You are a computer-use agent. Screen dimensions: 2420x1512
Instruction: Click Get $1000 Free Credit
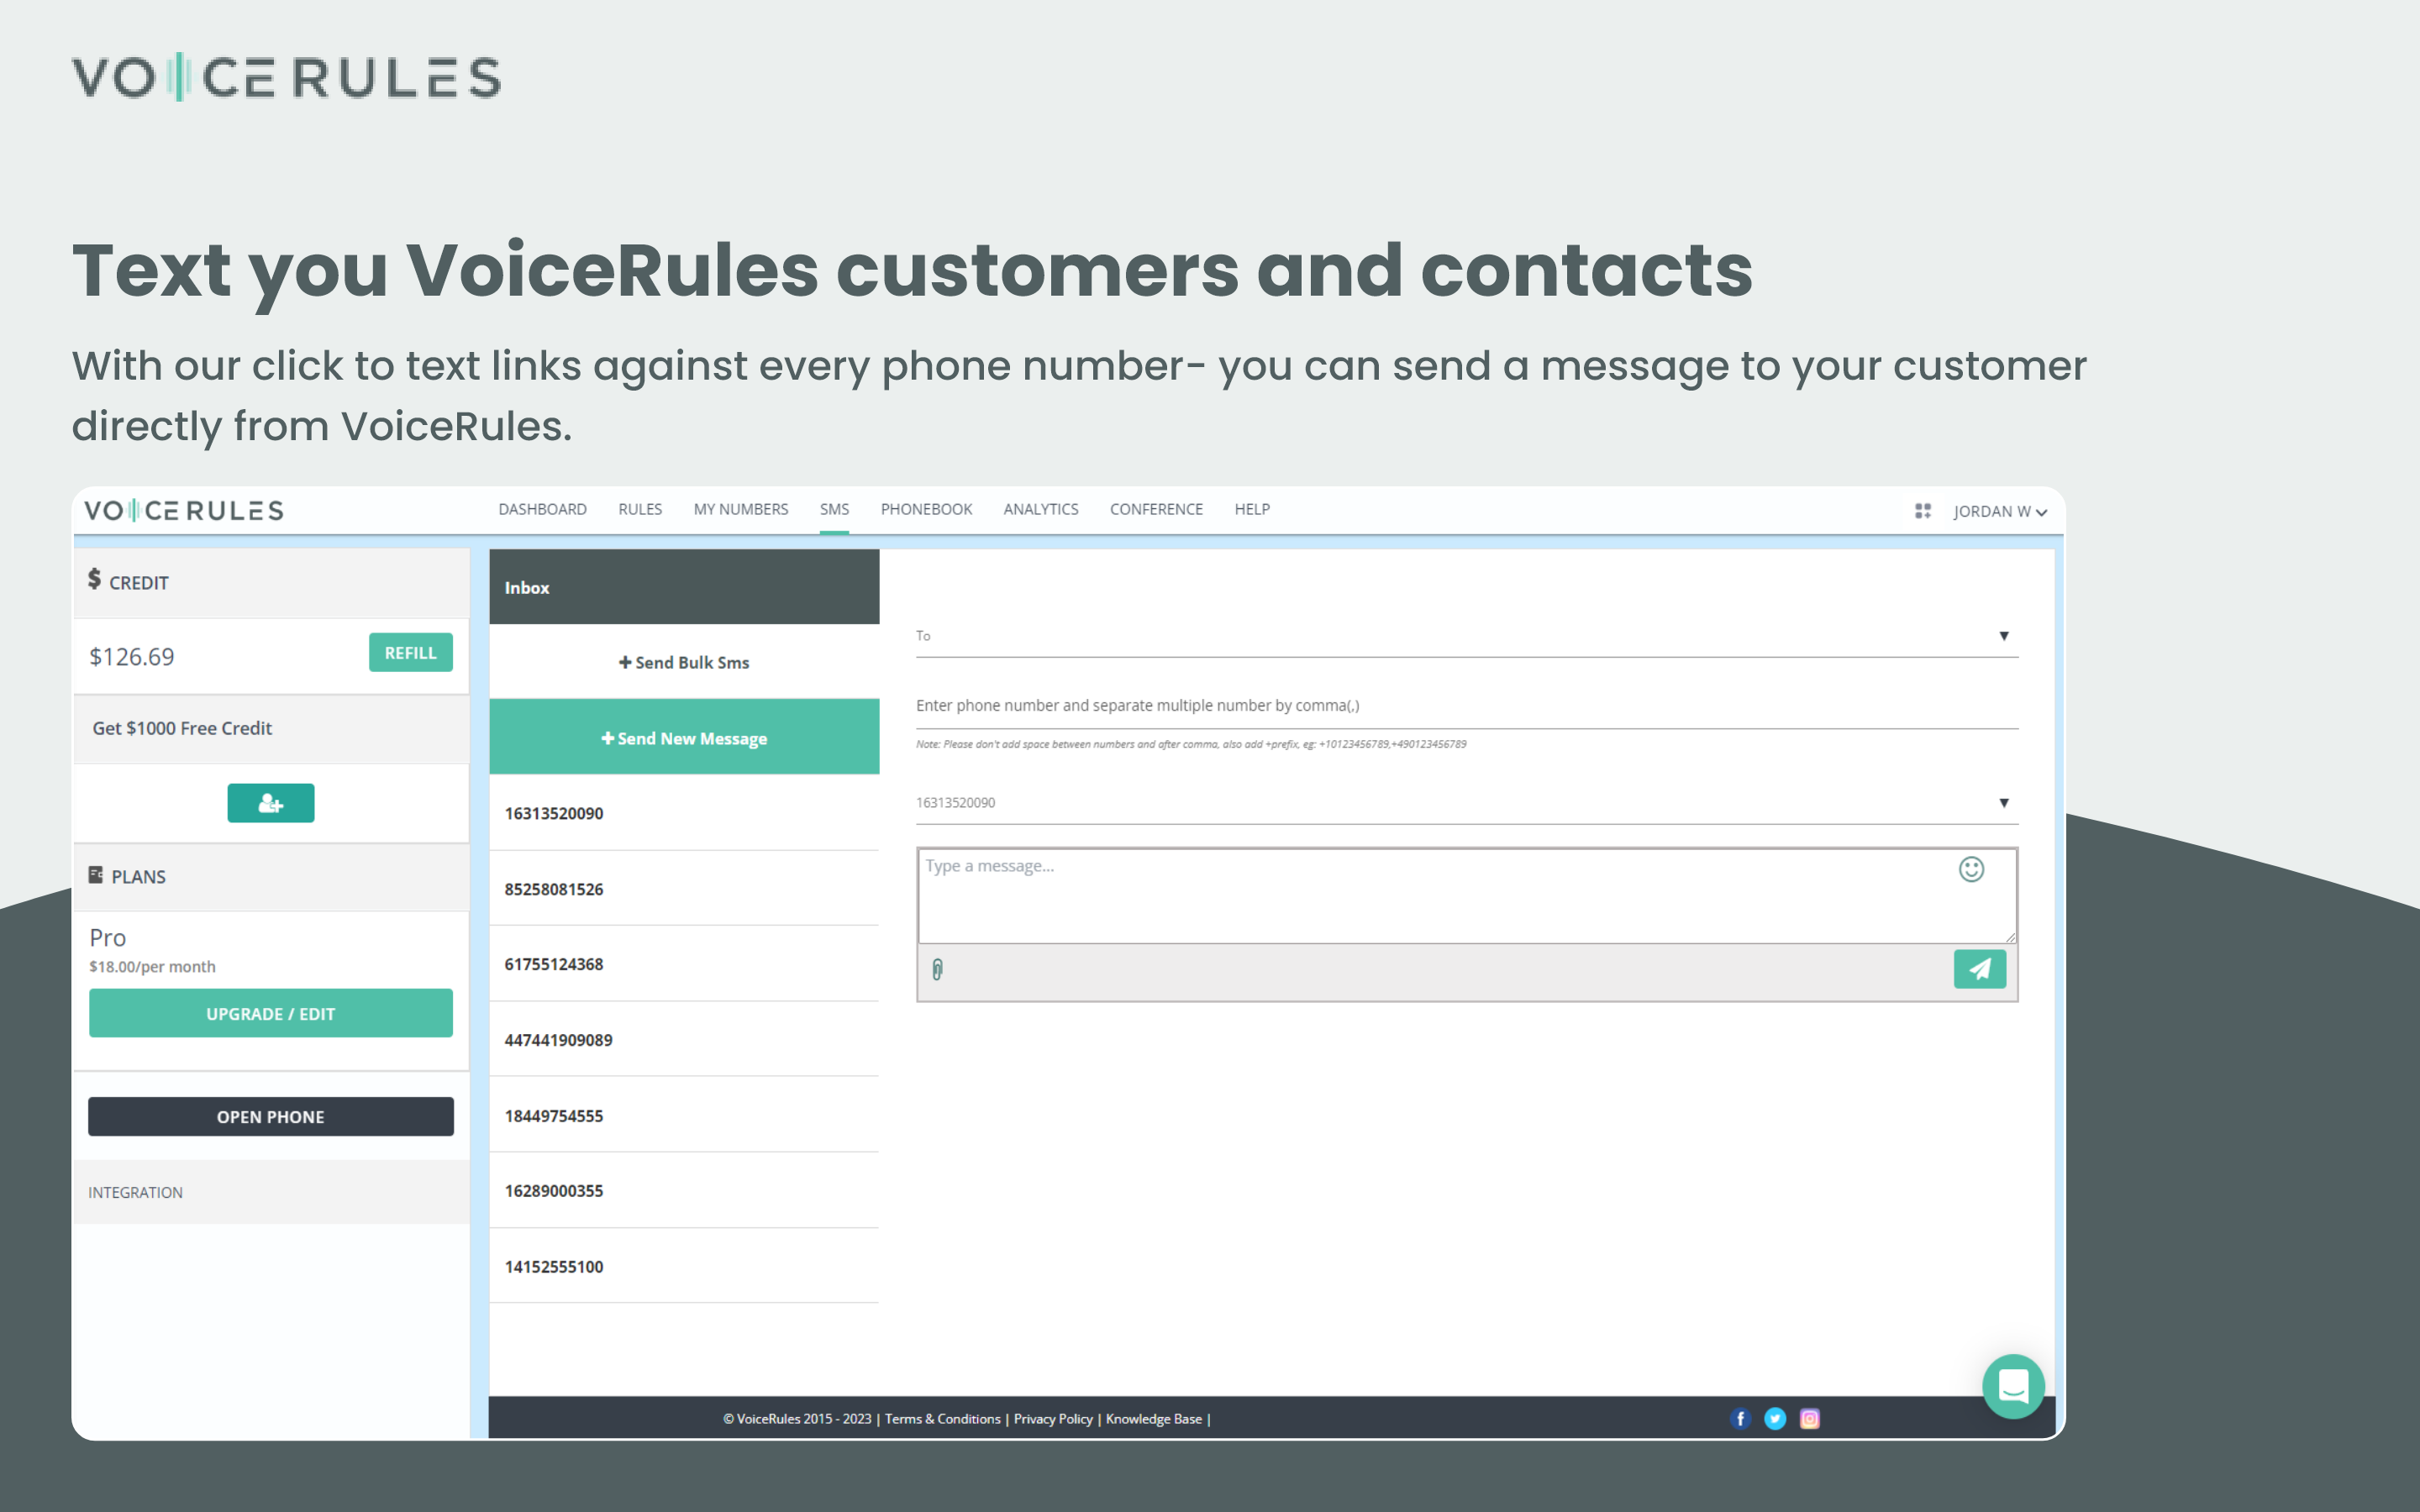coord(182,728)
